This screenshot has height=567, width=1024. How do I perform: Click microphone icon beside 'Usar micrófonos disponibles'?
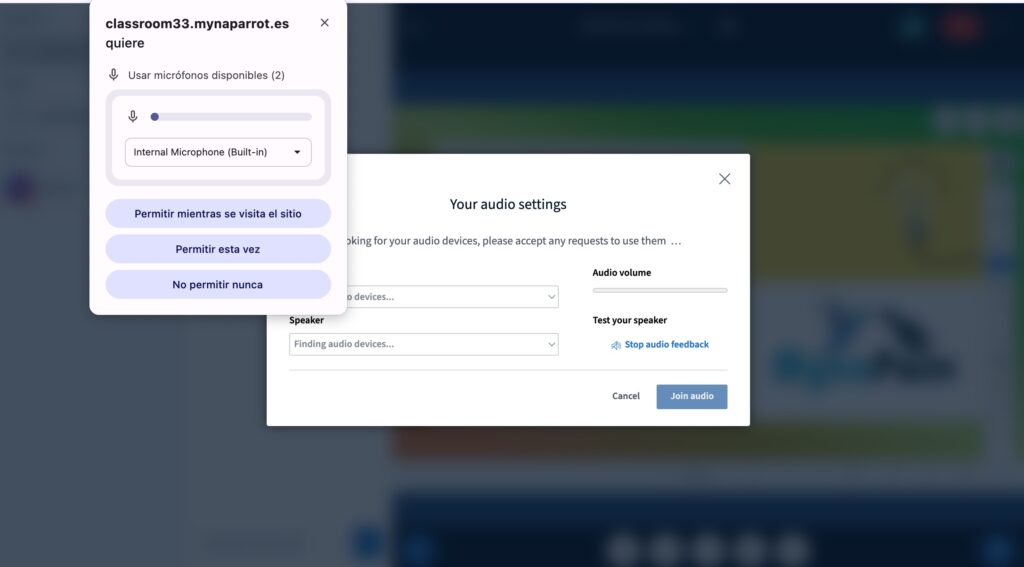coord(114,75)
